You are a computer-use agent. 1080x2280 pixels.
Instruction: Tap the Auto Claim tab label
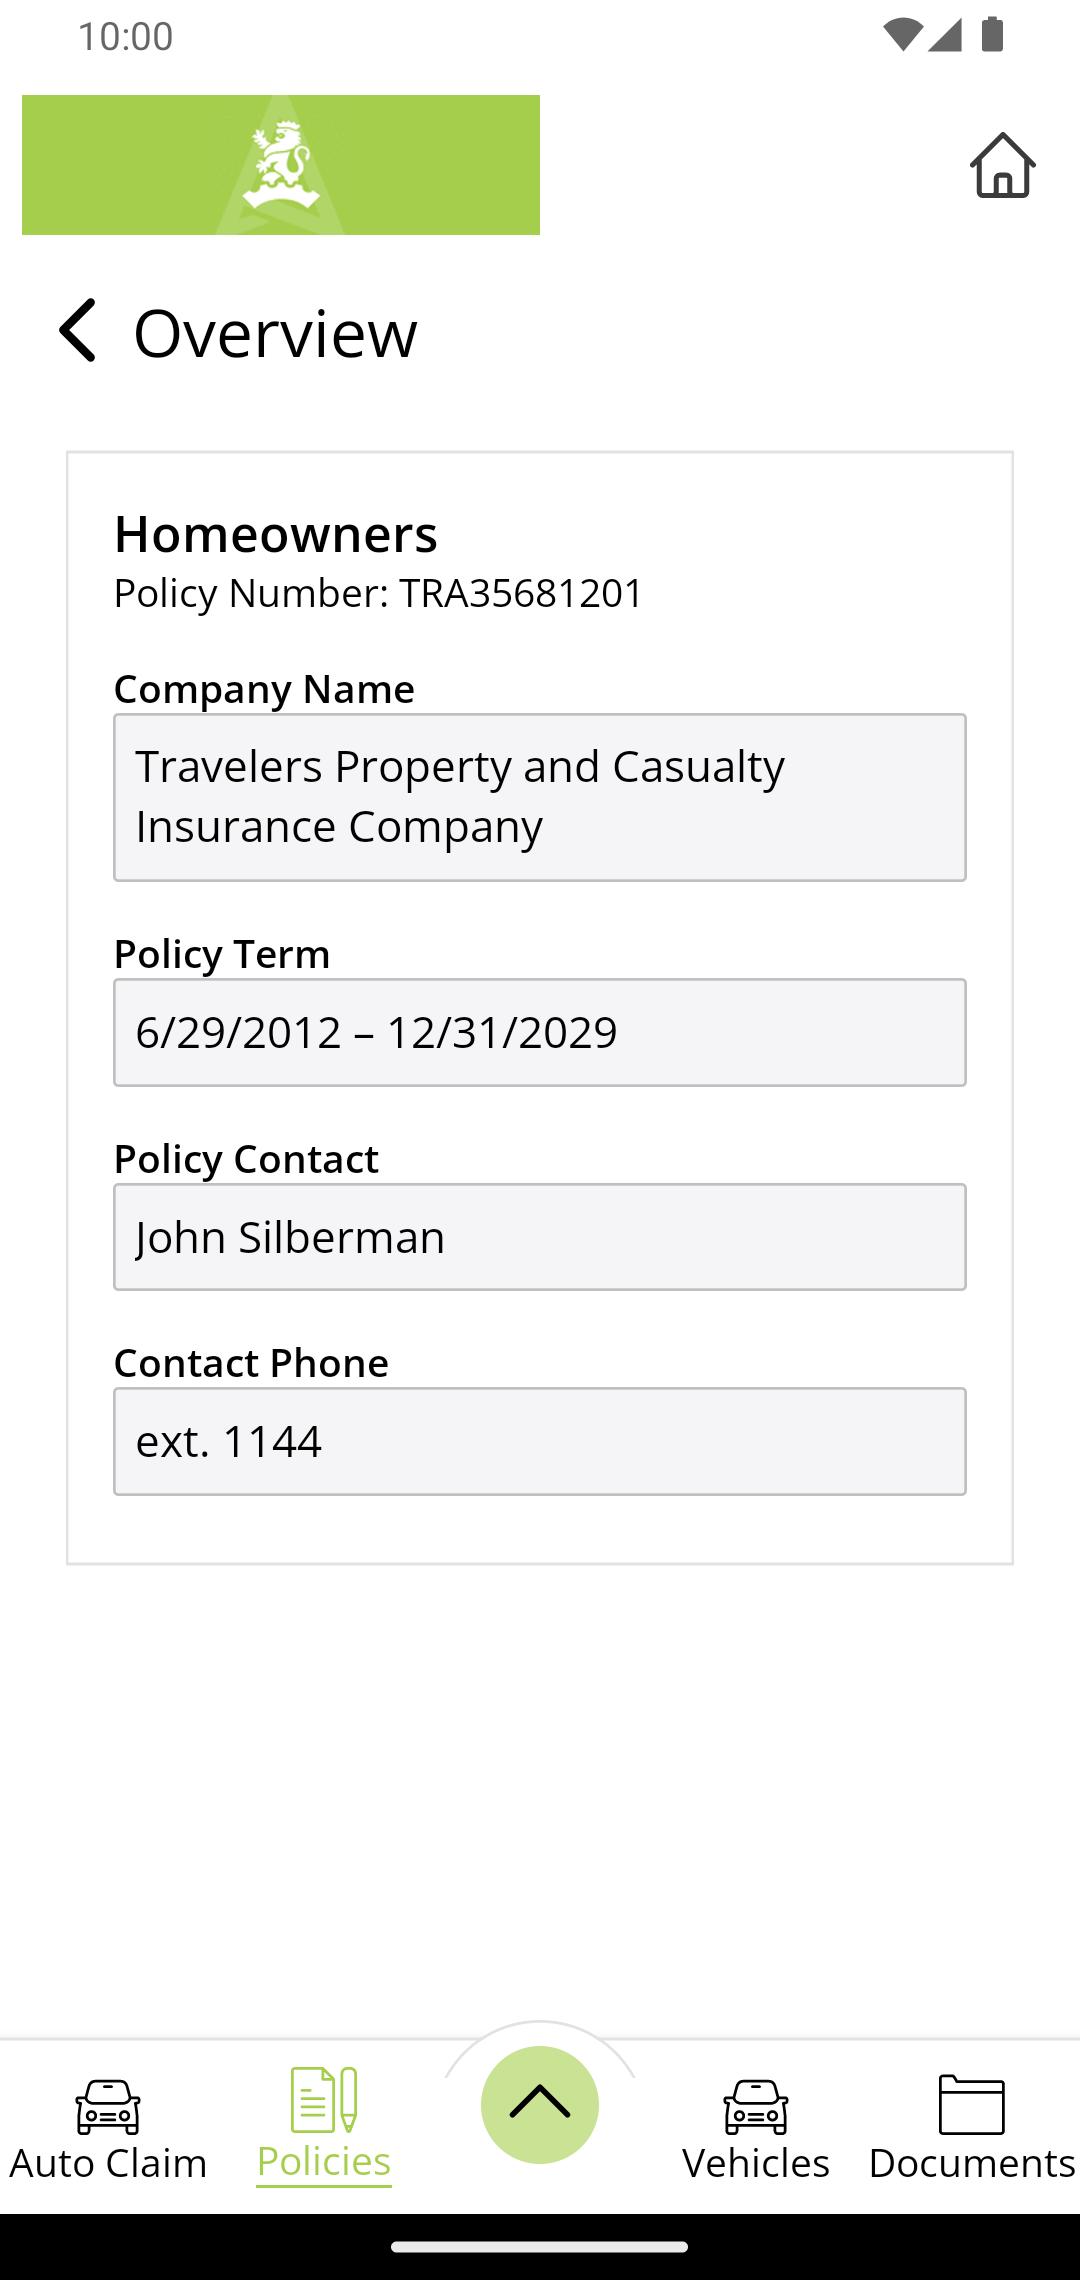click(x=108, y=2163)
